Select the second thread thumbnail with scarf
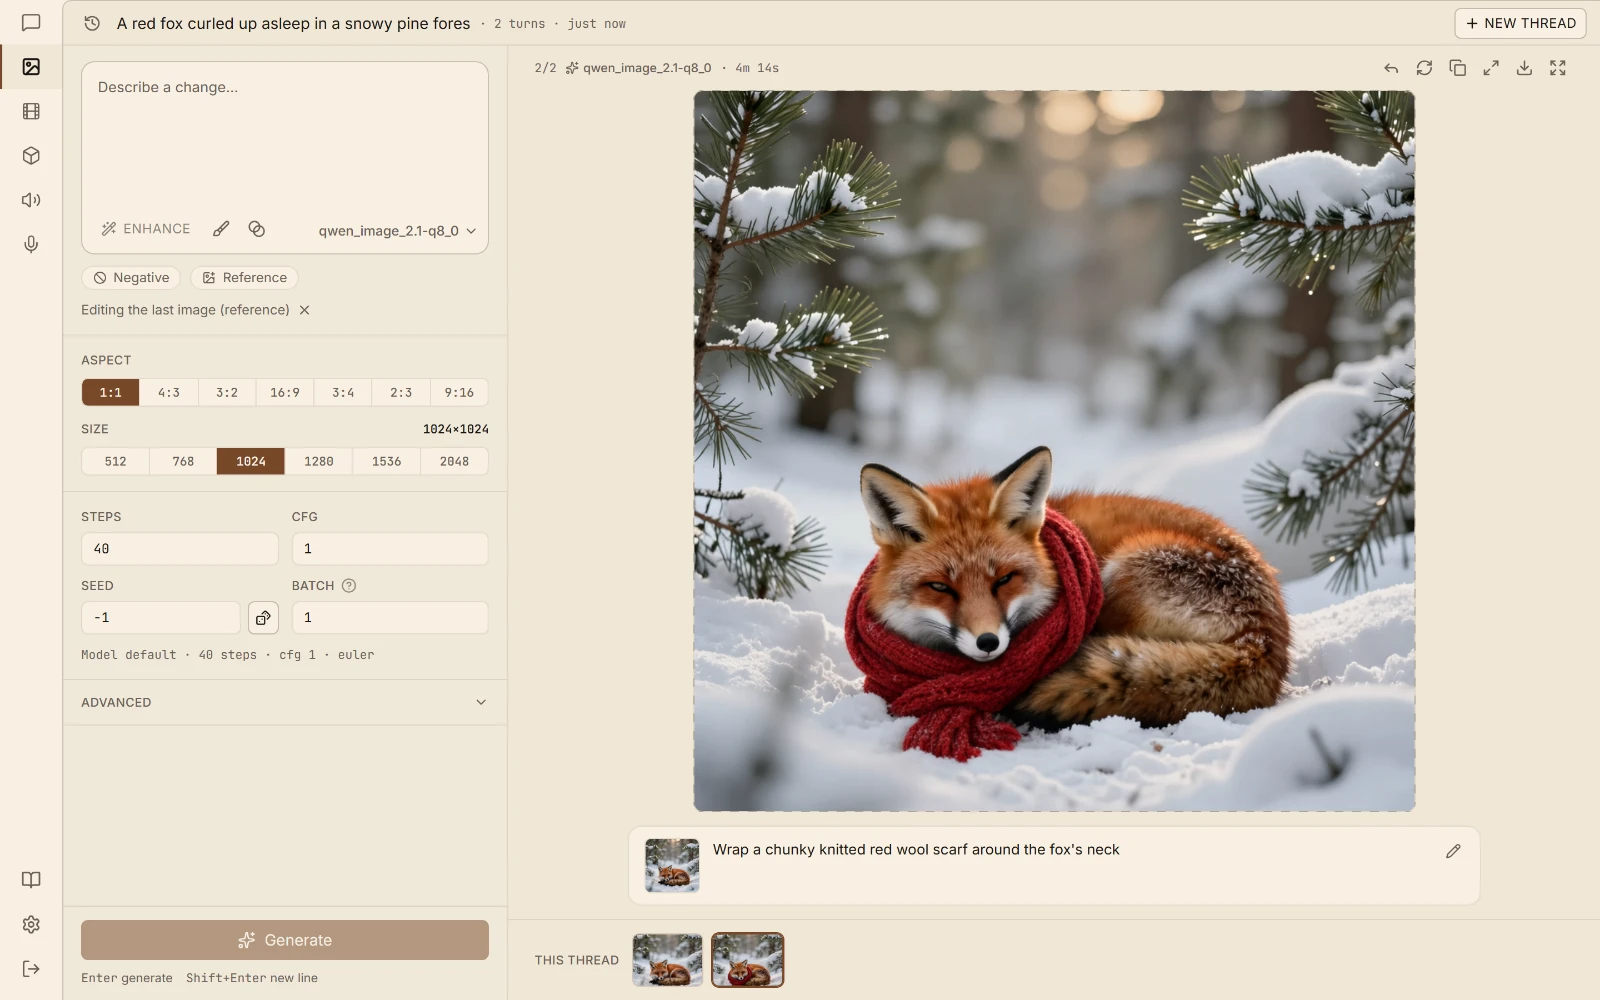 pyautogui.click(x=748, y=960)
